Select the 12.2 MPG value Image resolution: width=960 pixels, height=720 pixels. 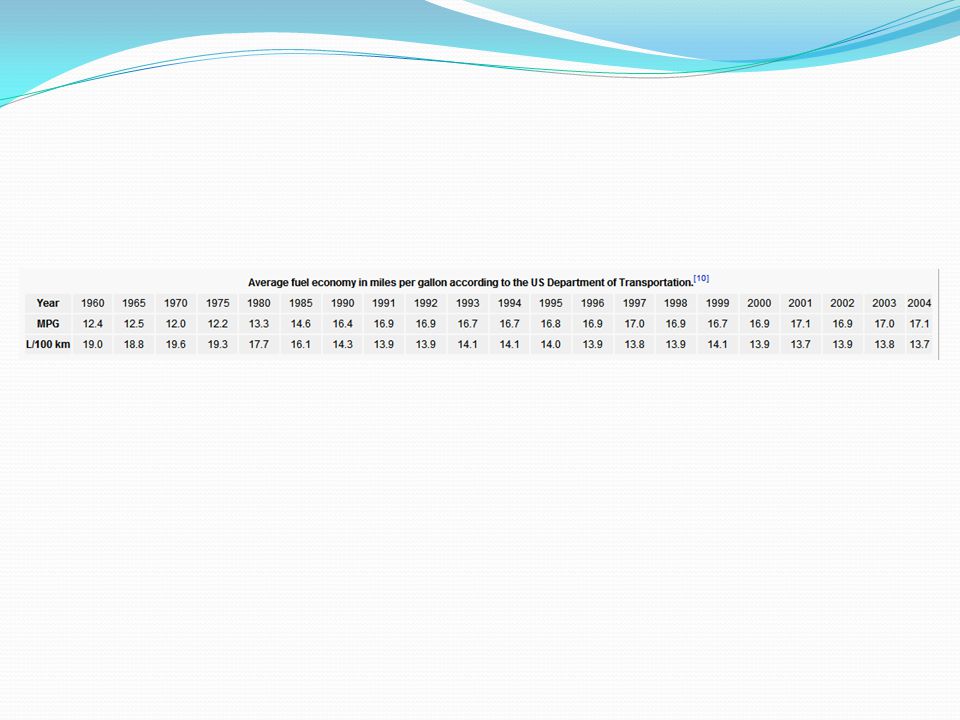[x=217, y=324]
